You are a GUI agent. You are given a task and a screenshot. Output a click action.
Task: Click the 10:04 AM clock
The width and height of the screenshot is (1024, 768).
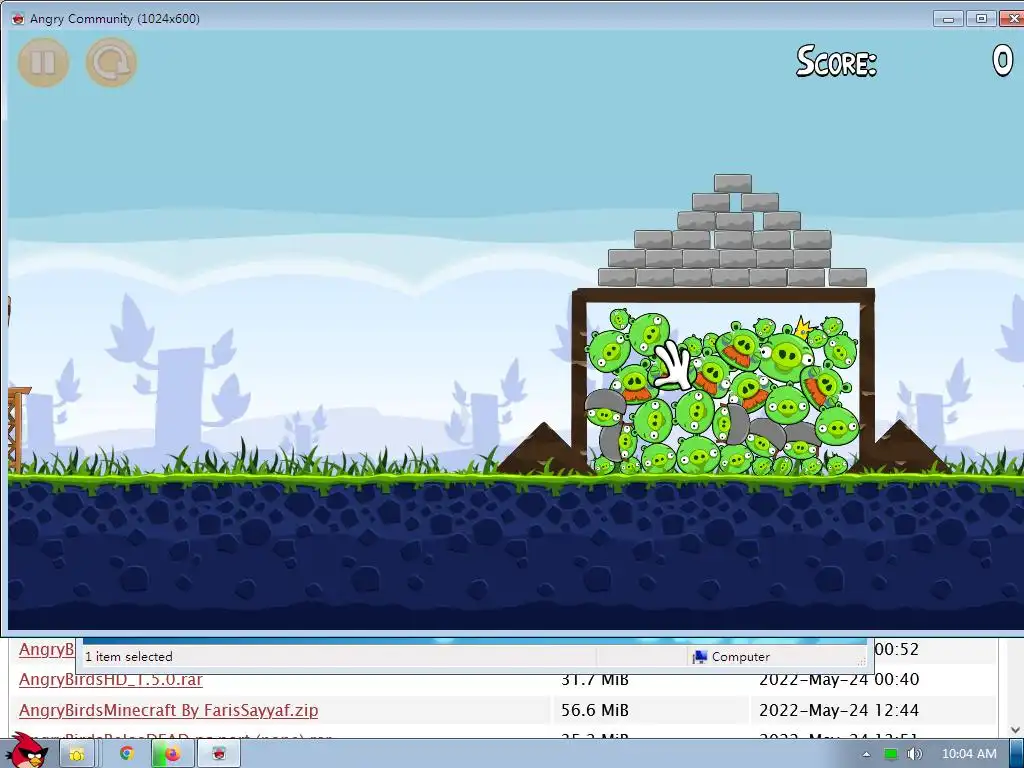969,754
